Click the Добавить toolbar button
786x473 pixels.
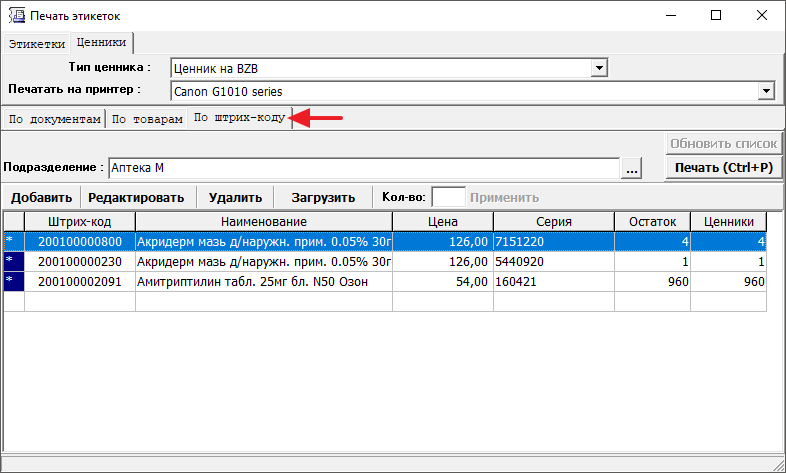click(41, 198)
